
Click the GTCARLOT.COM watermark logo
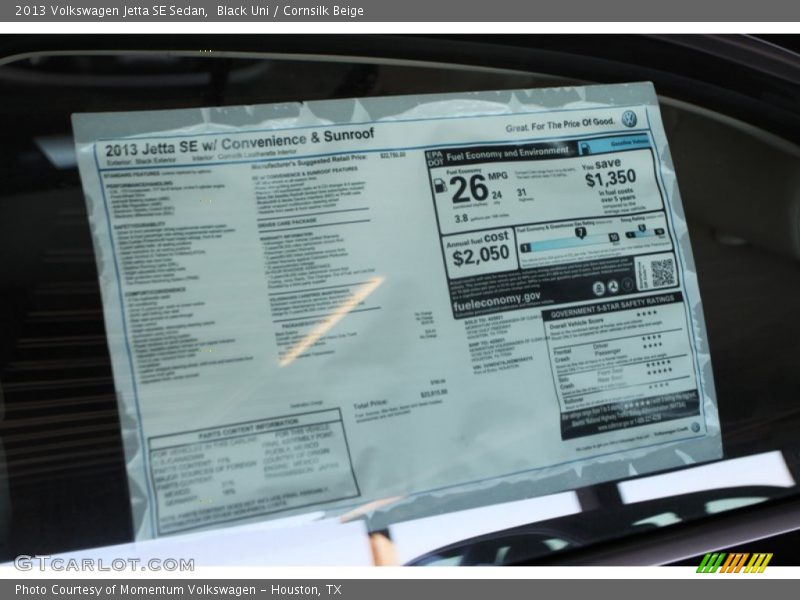103,563
